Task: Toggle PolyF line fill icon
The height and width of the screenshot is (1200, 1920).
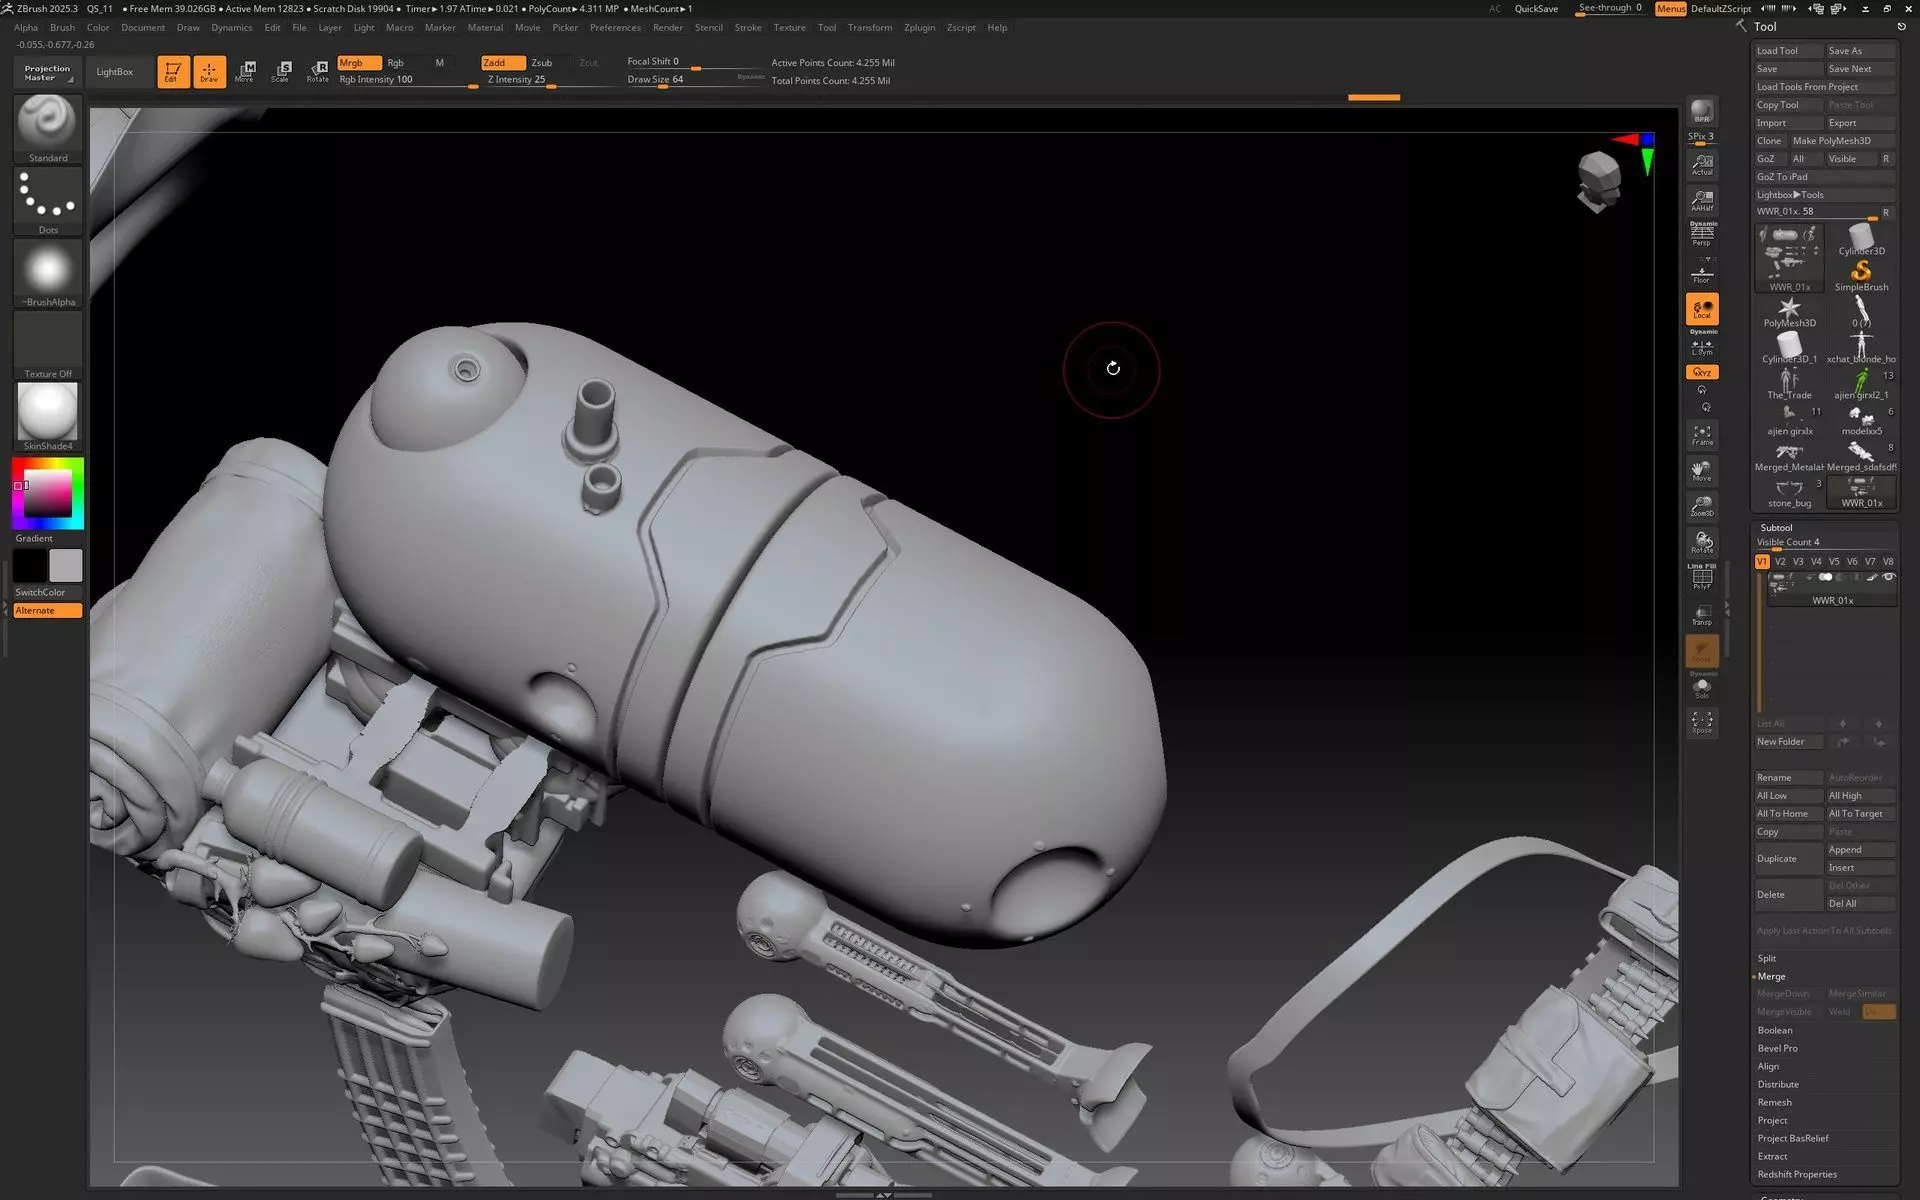Action: (x=1701, y=578)
